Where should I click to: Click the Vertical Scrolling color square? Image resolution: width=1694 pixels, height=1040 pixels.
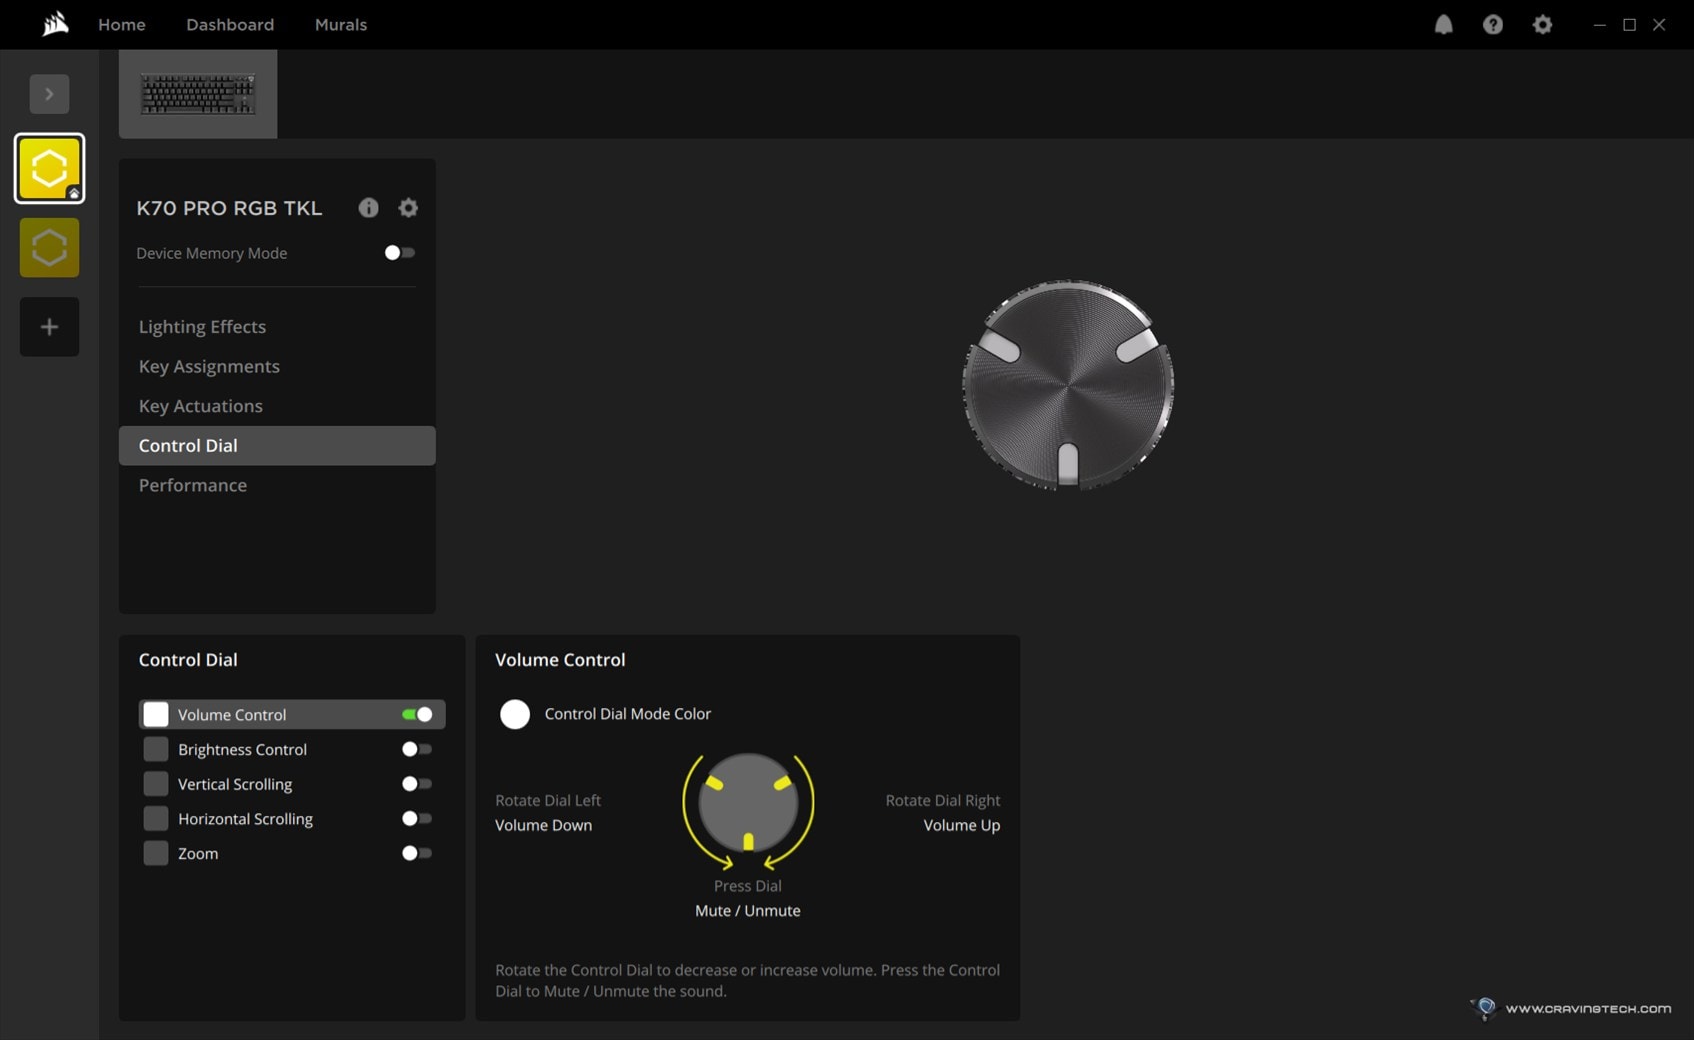[x=156, y=784]
